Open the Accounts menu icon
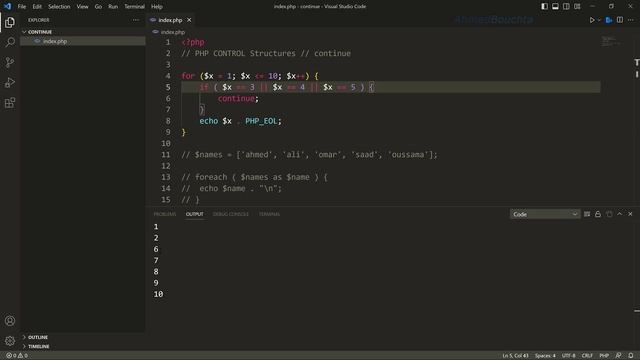Image resolution: width=640 pixels, height=360 pixels. 10,321
